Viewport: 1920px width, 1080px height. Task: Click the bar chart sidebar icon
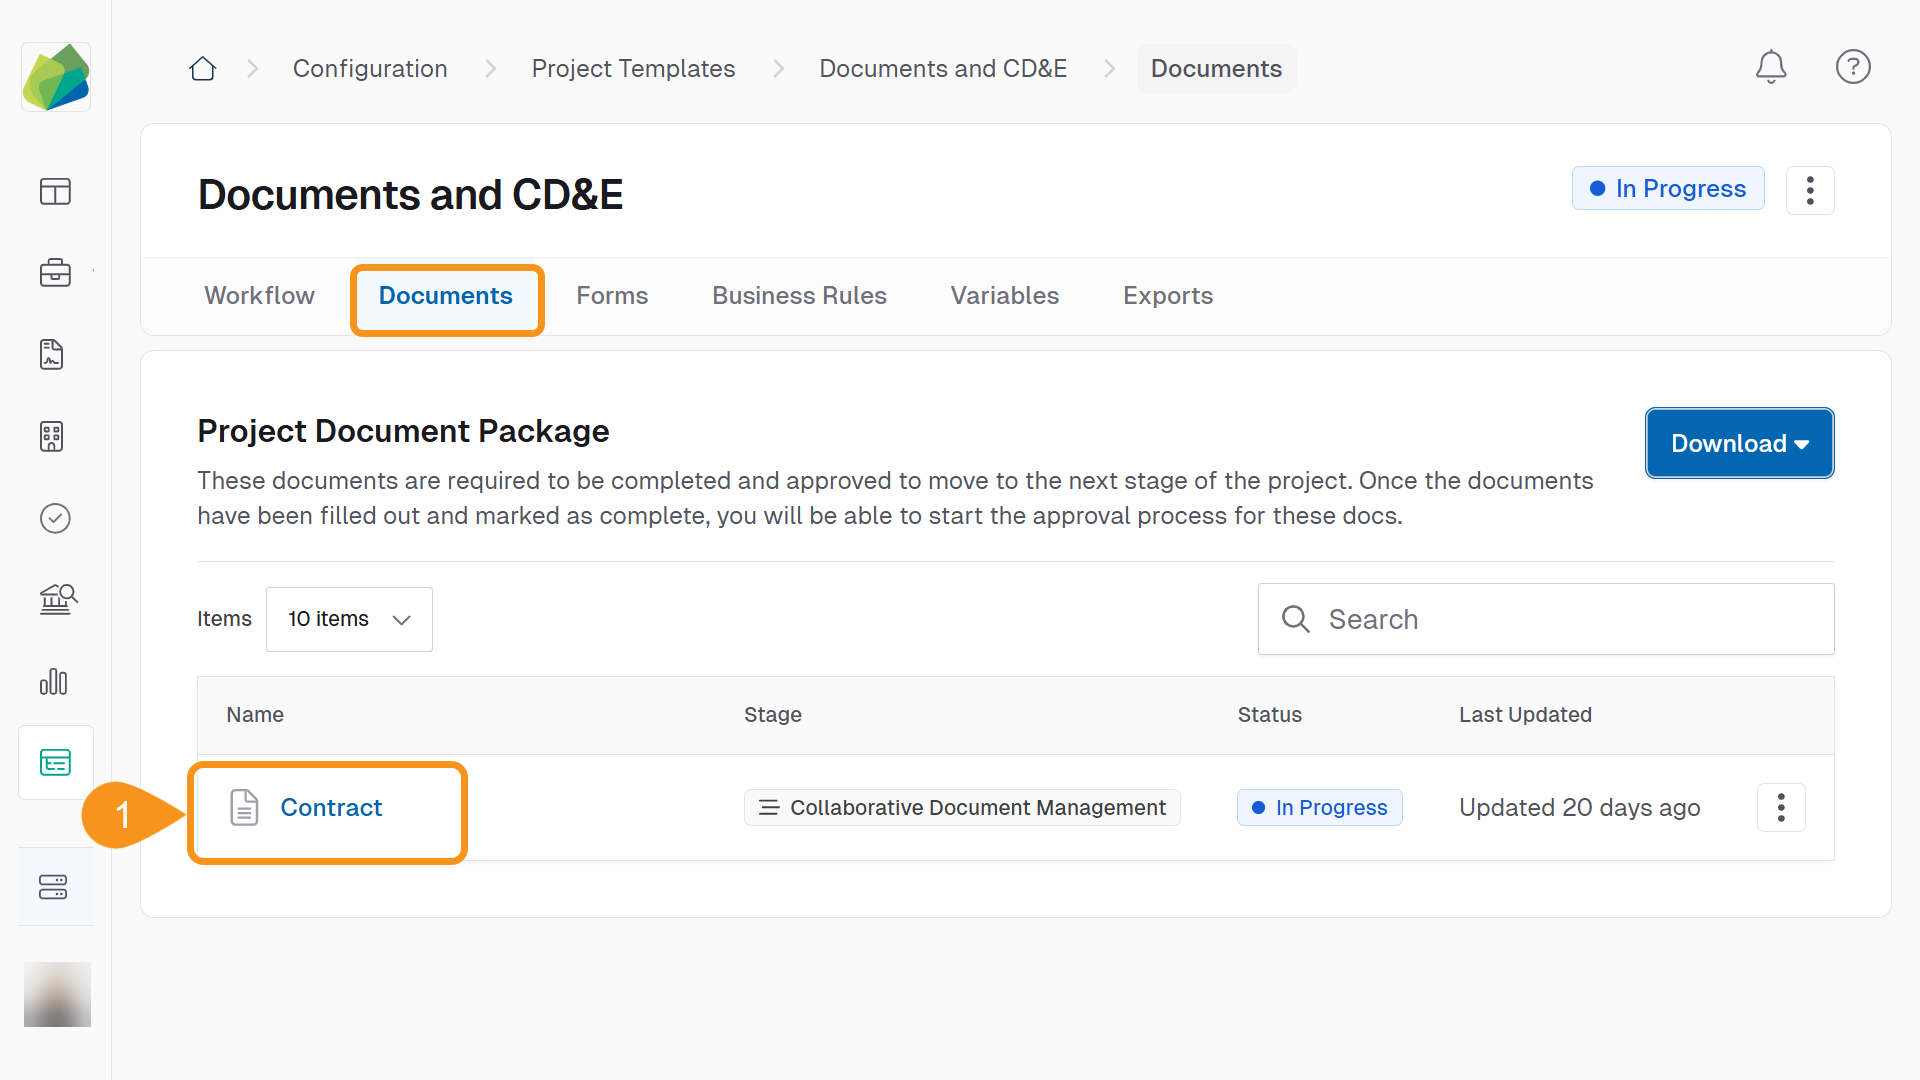tap(55, 682)
